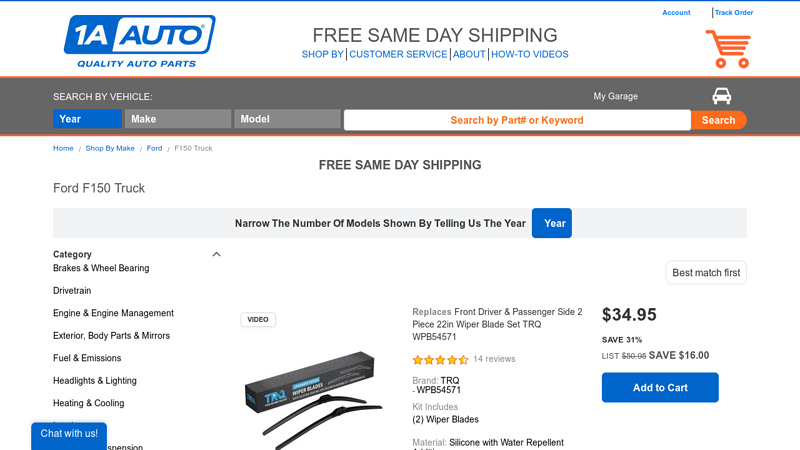The image size is (800, 450).
Task: Open the Best match first sort menu
Action: coord(706,273)
